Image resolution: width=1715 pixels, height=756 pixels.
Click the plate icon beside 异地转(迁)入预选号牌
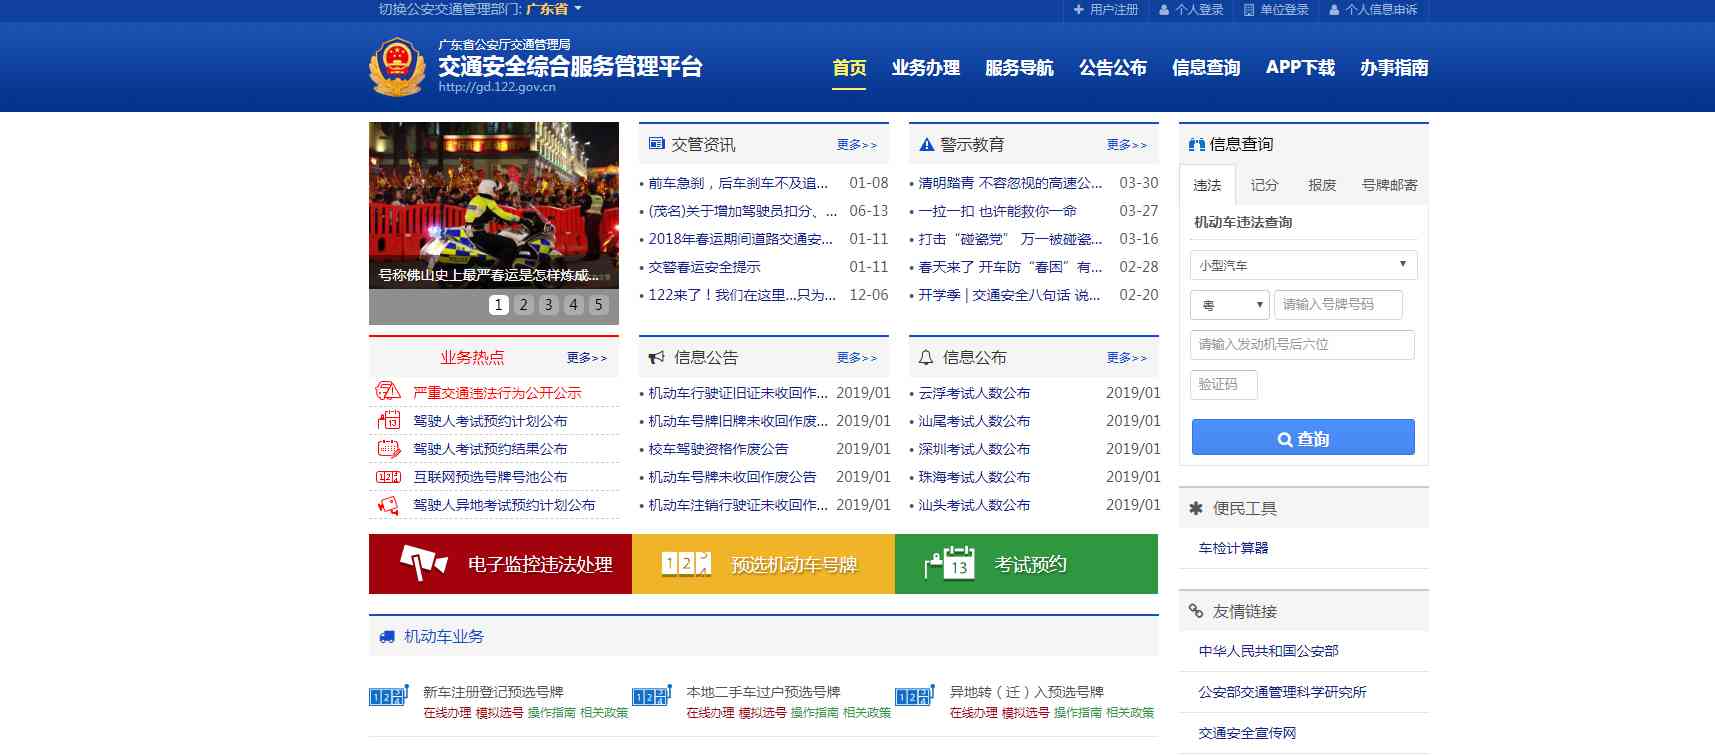coord(915,695)
